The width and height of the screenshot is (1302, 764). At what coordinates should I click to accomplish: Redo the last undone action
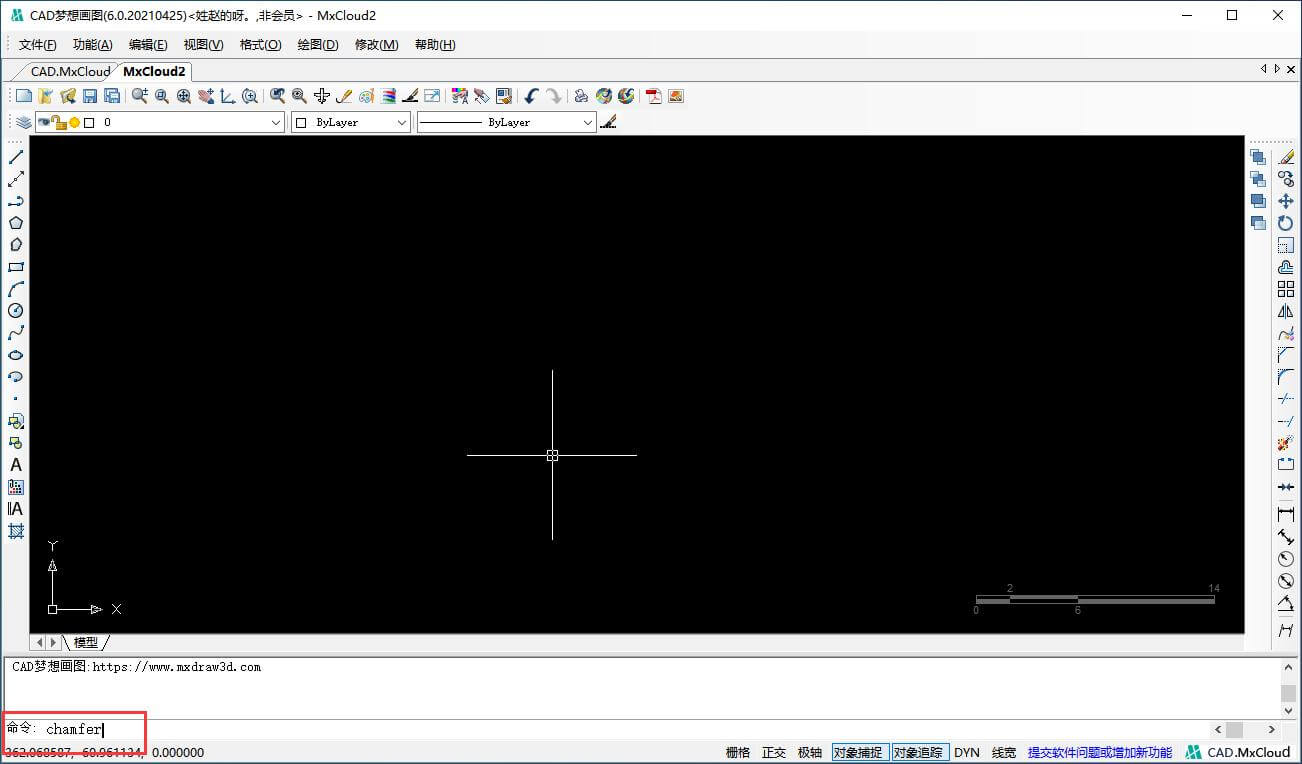pyautogui.click(x=553, y=96)
